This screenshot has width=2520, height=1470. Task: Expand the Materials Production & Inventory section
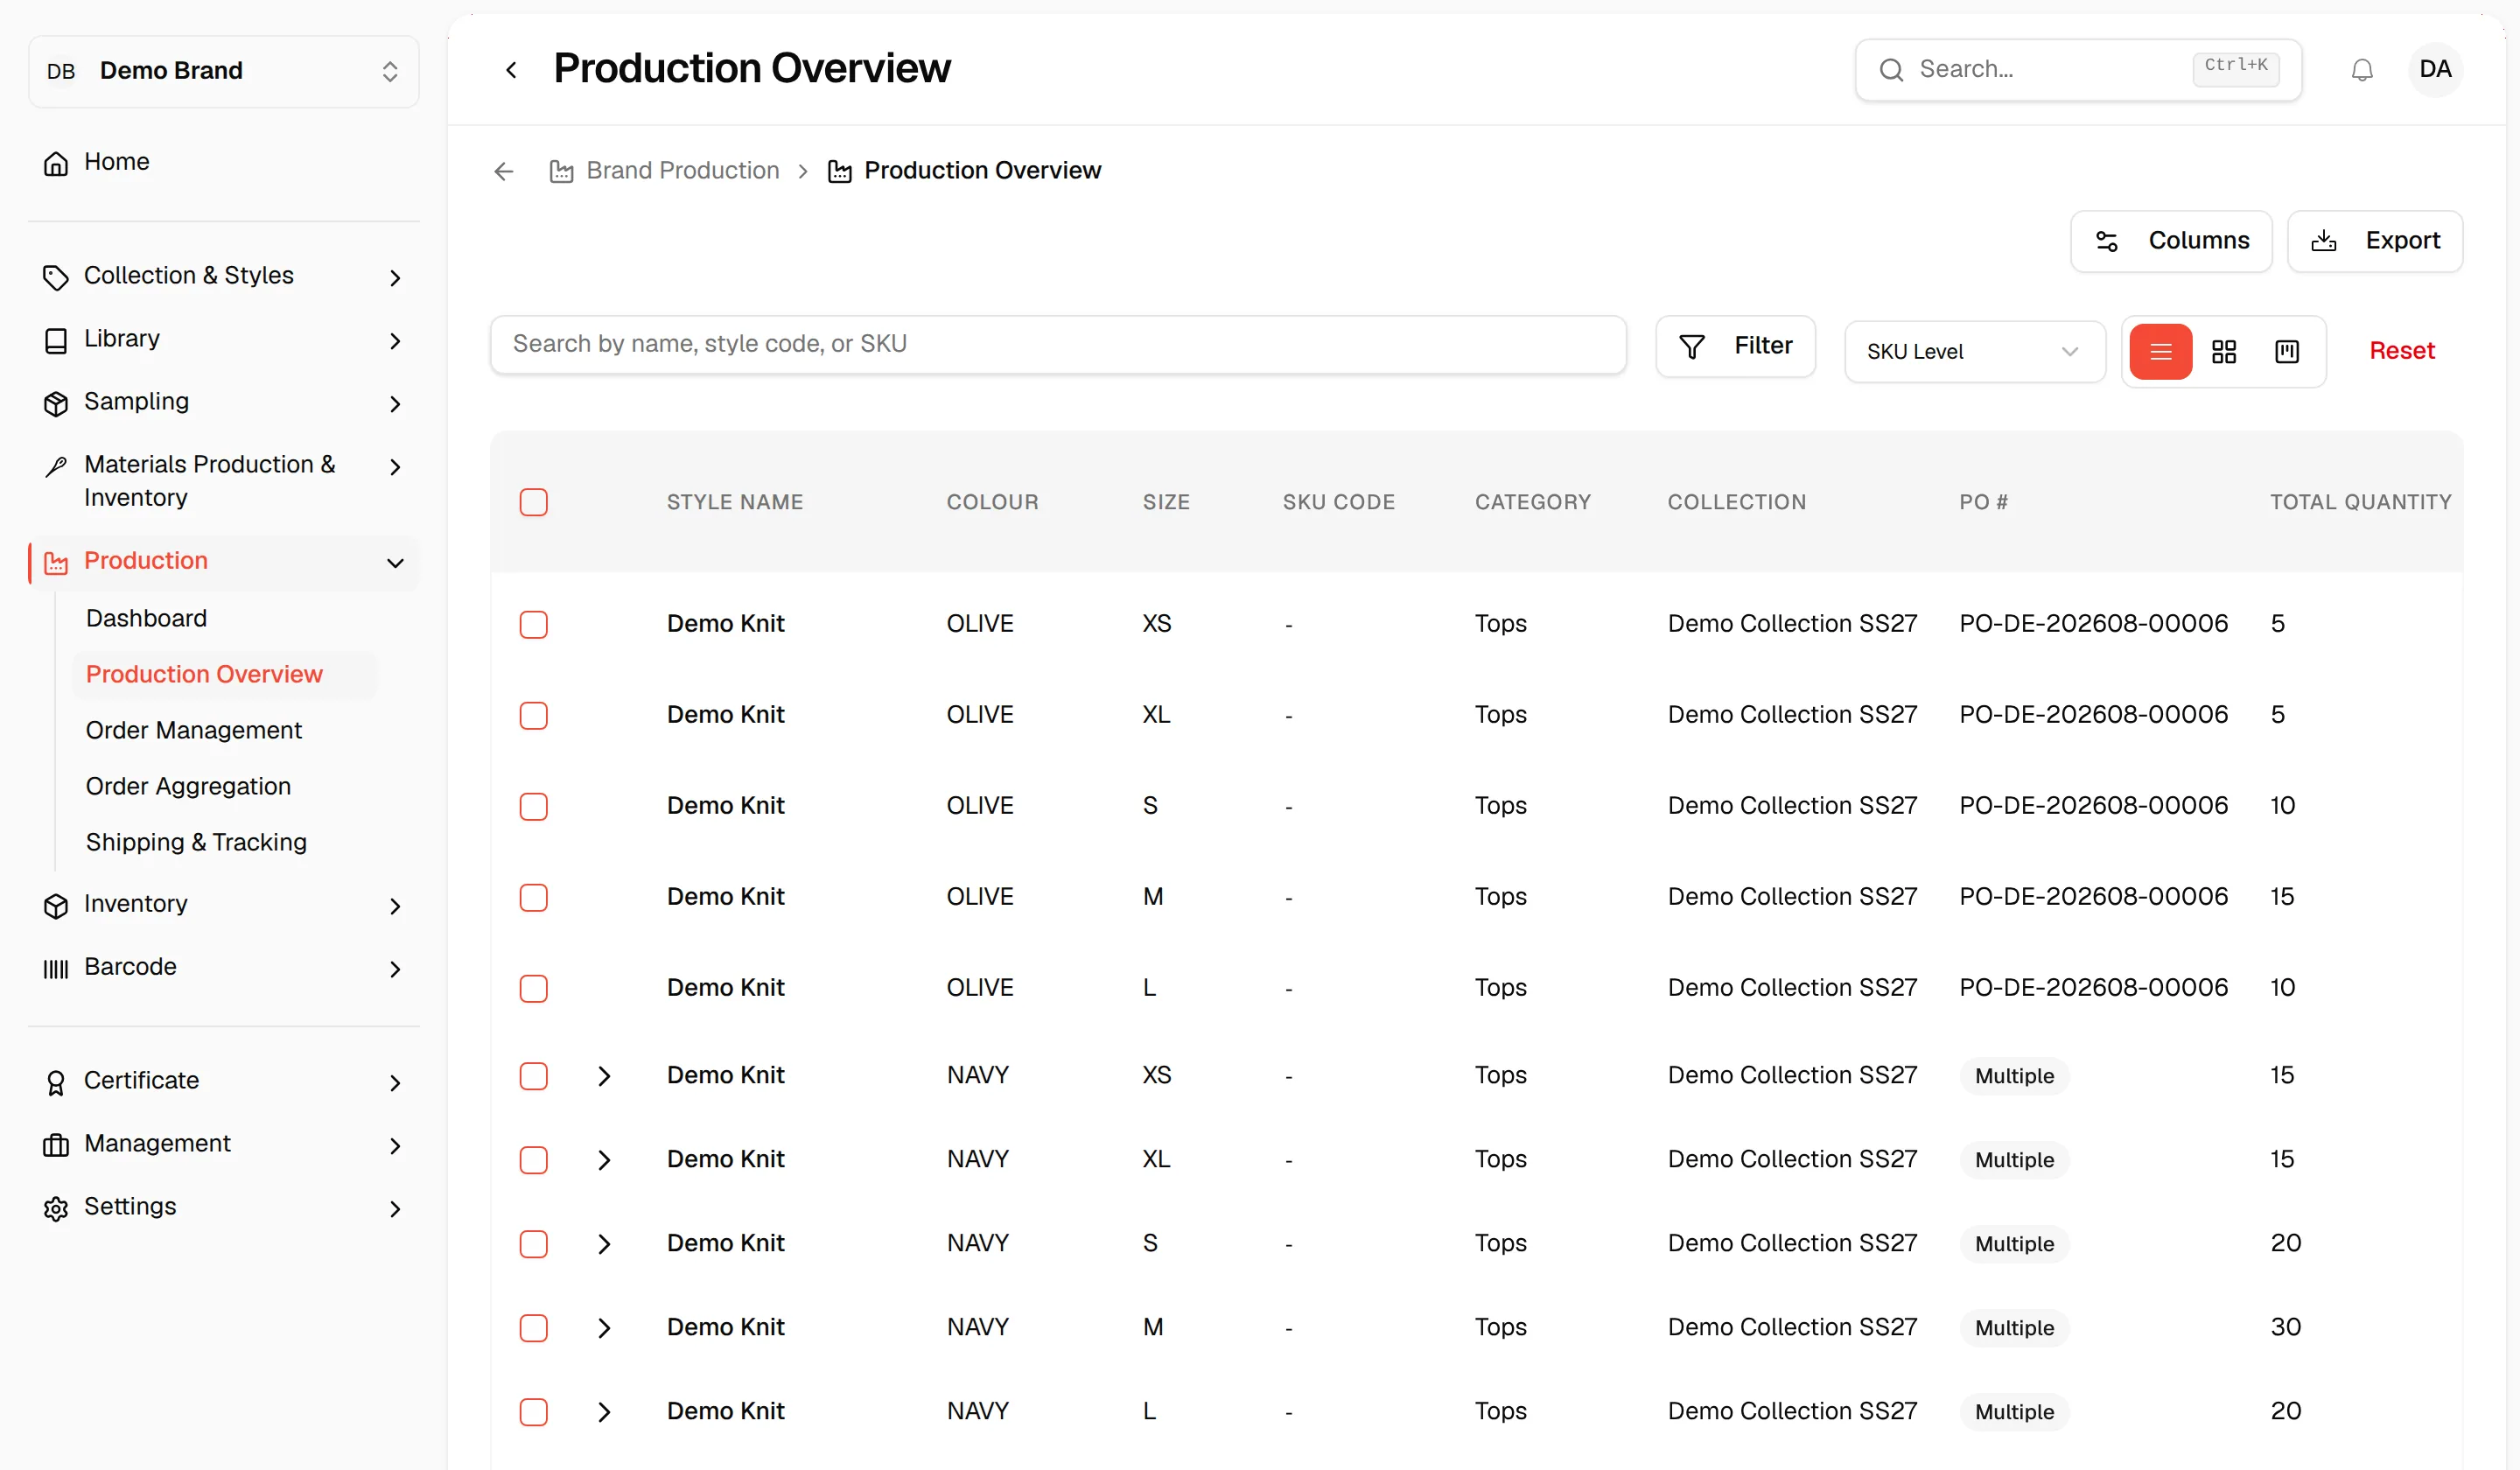pos(395,467)
